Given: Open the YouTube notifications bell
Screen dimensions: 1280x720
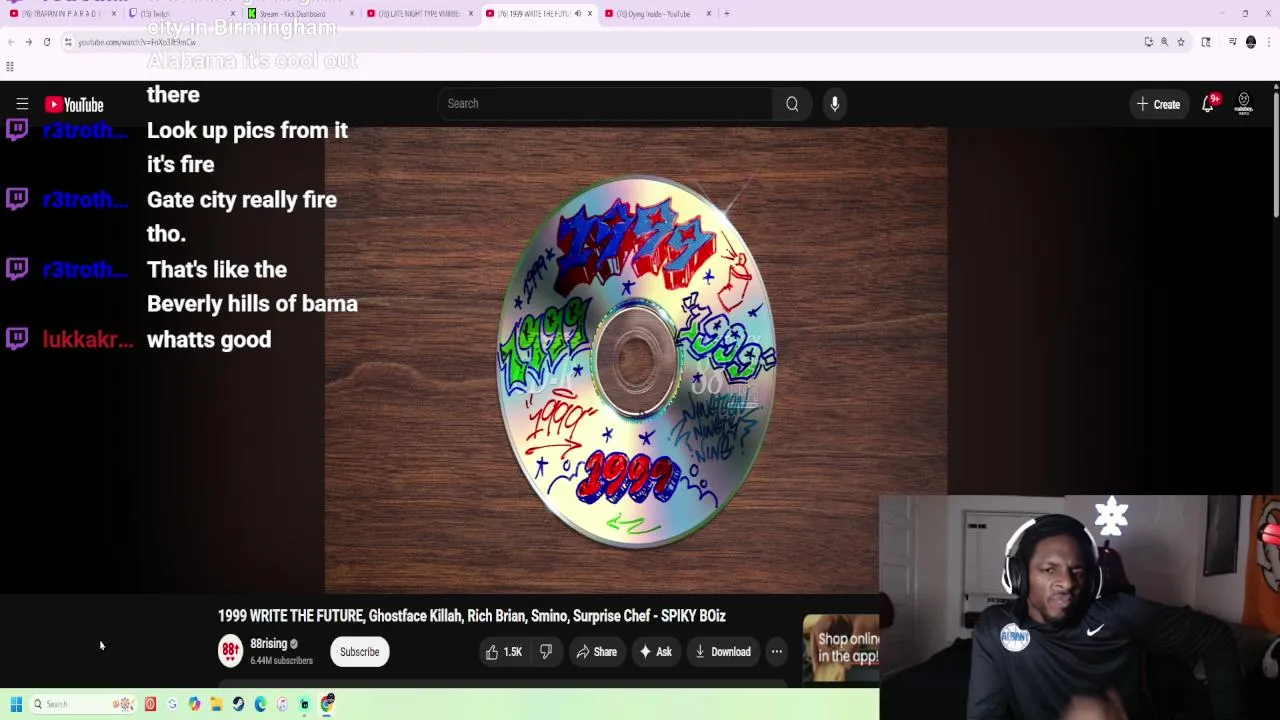Looking at the screenshot, I should click(x=1208, y=104).
